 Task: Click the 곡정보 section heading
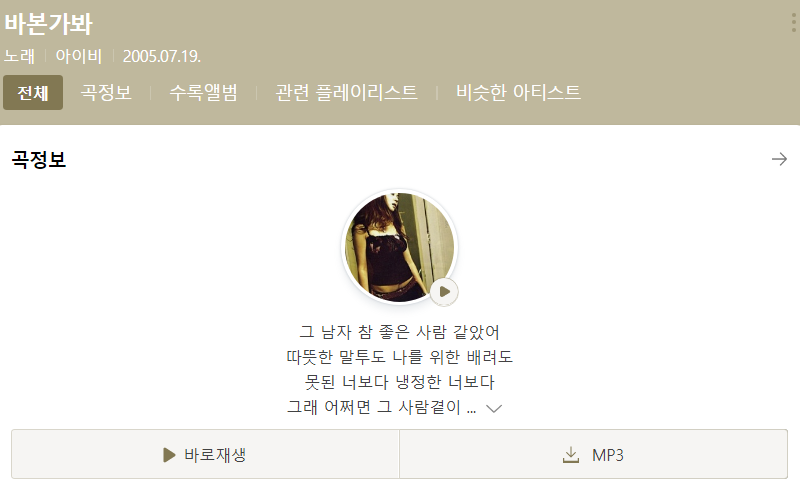tap(39, 160)
